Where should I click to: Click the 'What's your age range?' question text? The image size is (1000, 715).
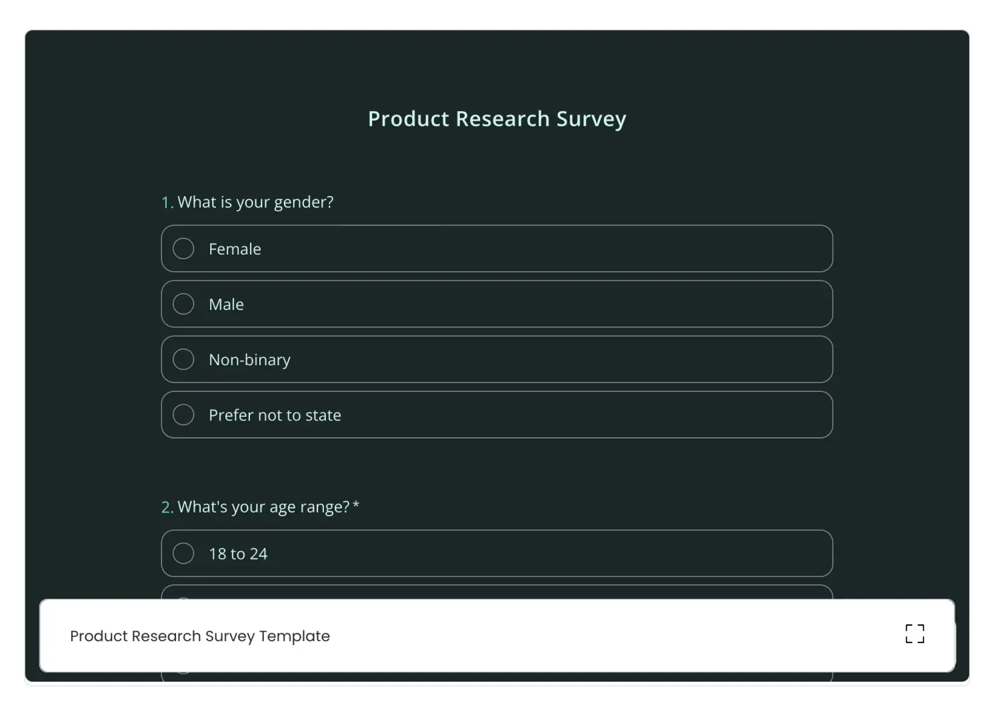264,507
